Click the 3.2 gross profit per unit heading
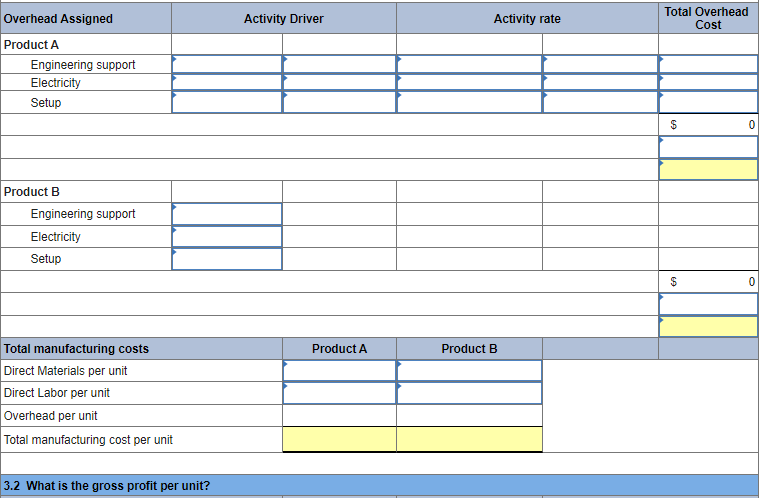Viewport: 762px width, 498px height. coord(107,486)
